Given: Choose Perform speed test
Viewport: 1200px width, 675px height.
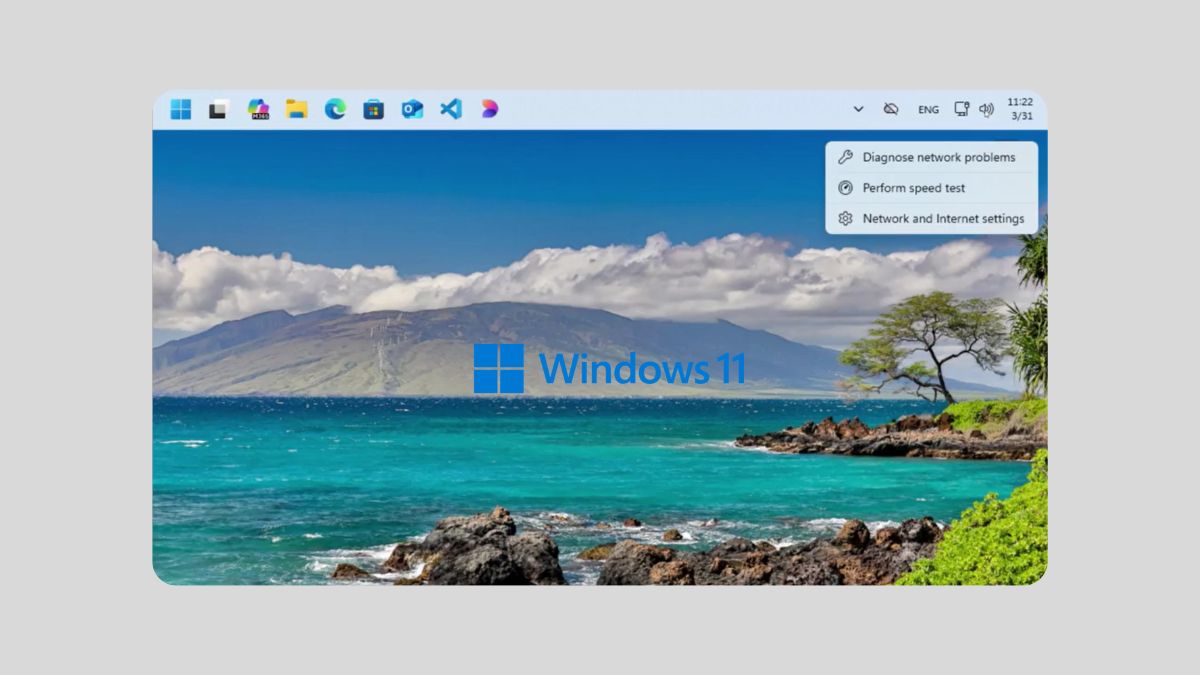Looking at the screenshot, I should (x=914, y=188).
